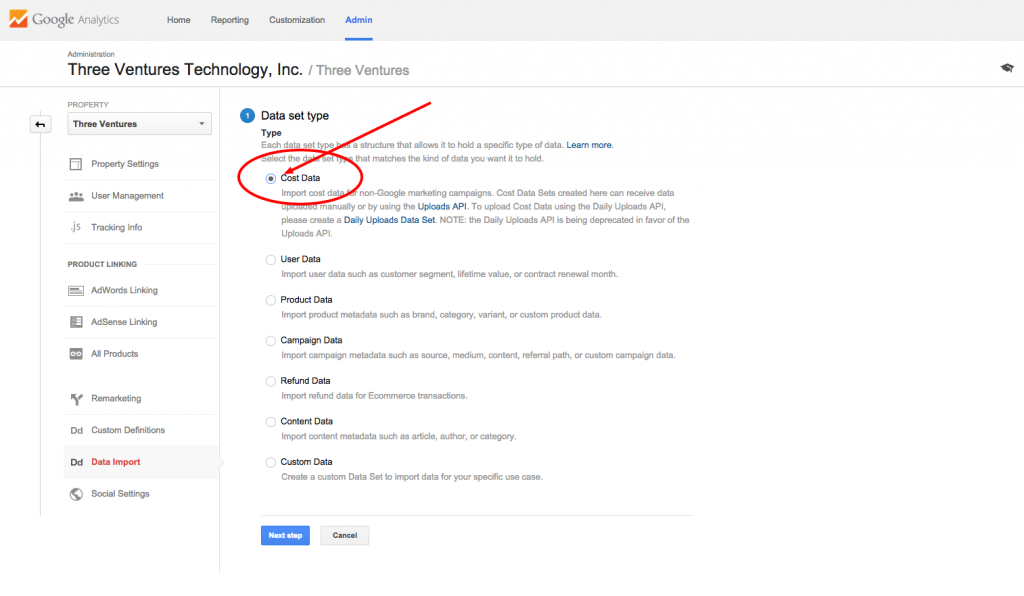The width and height of the screenshot is (1024, 596).
Task: Open Remarketing settings
Action: click(x=116, y=399)
